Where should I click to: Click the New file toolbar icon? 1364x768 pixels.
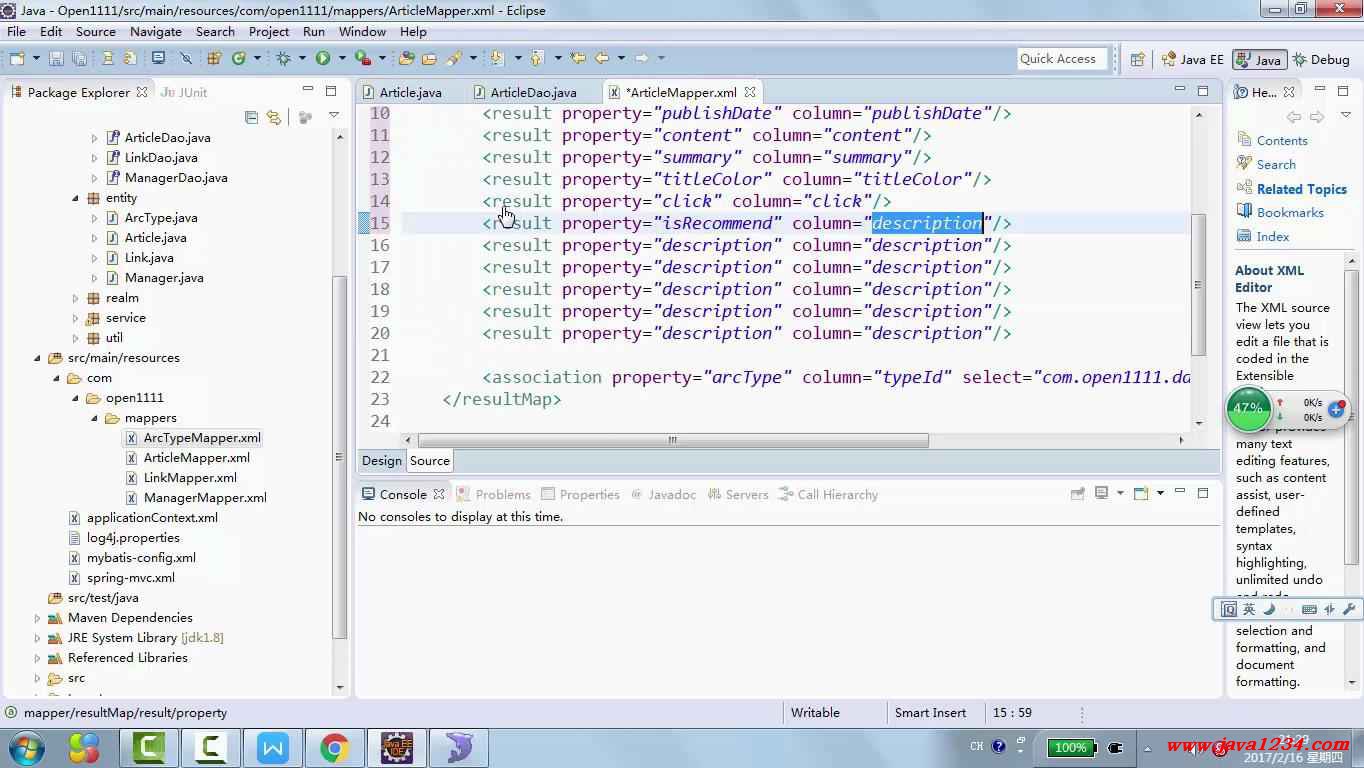[x=17, y=59]
